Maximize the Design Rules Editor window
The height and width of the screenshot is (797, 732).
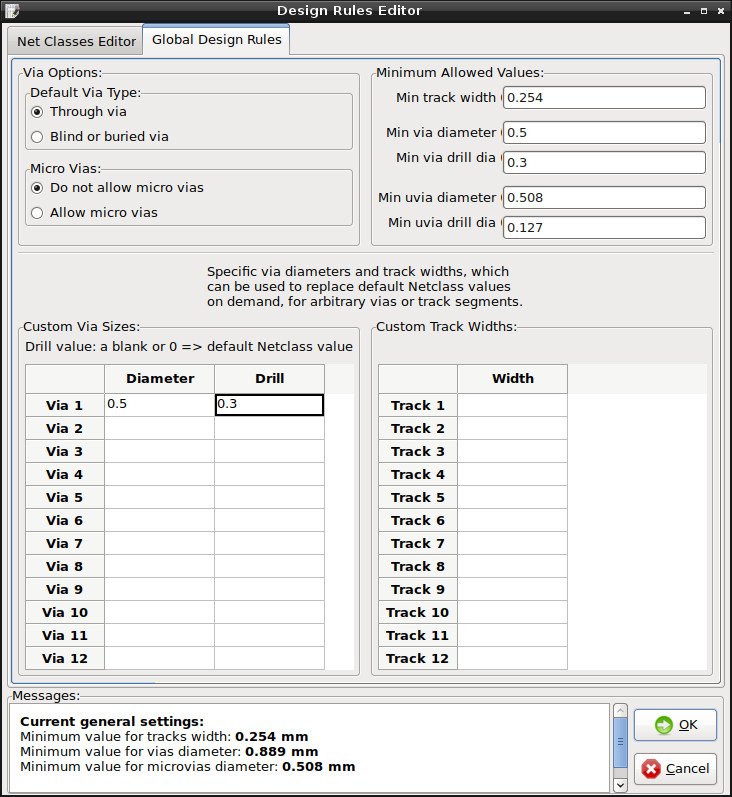click(704, 11)
